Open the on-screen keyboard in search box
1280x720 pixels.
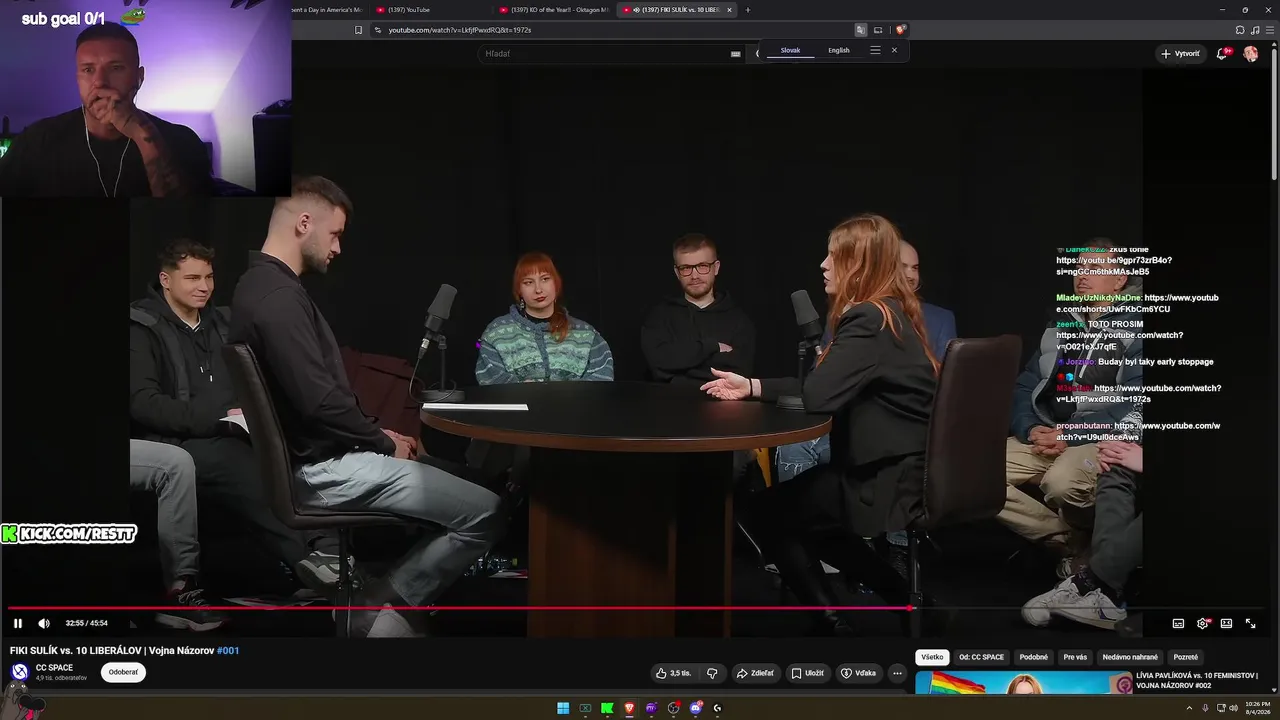click(x=736, y=54)
